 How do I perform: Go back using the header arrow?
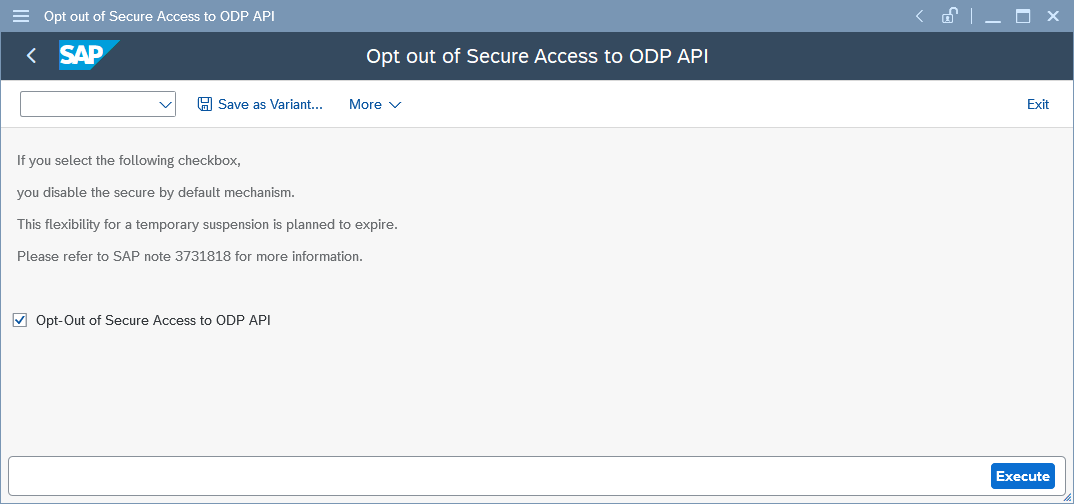pyautogui.click(x=31, y=55)
